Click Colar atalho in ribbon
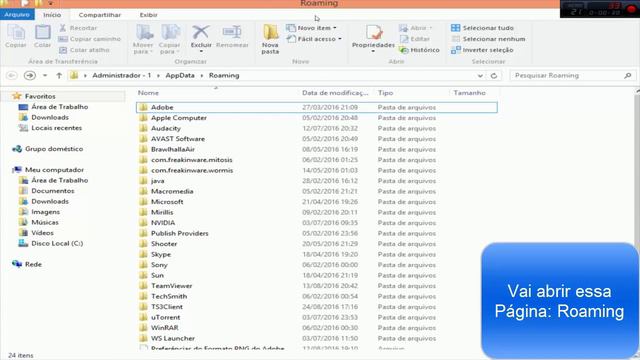 pyautogui.click(x=84, y=50)
